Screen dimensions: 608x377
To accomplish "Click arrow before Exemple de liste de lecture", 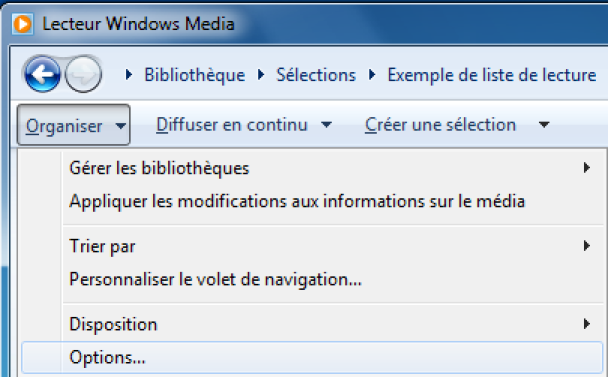I will point(372,74).
